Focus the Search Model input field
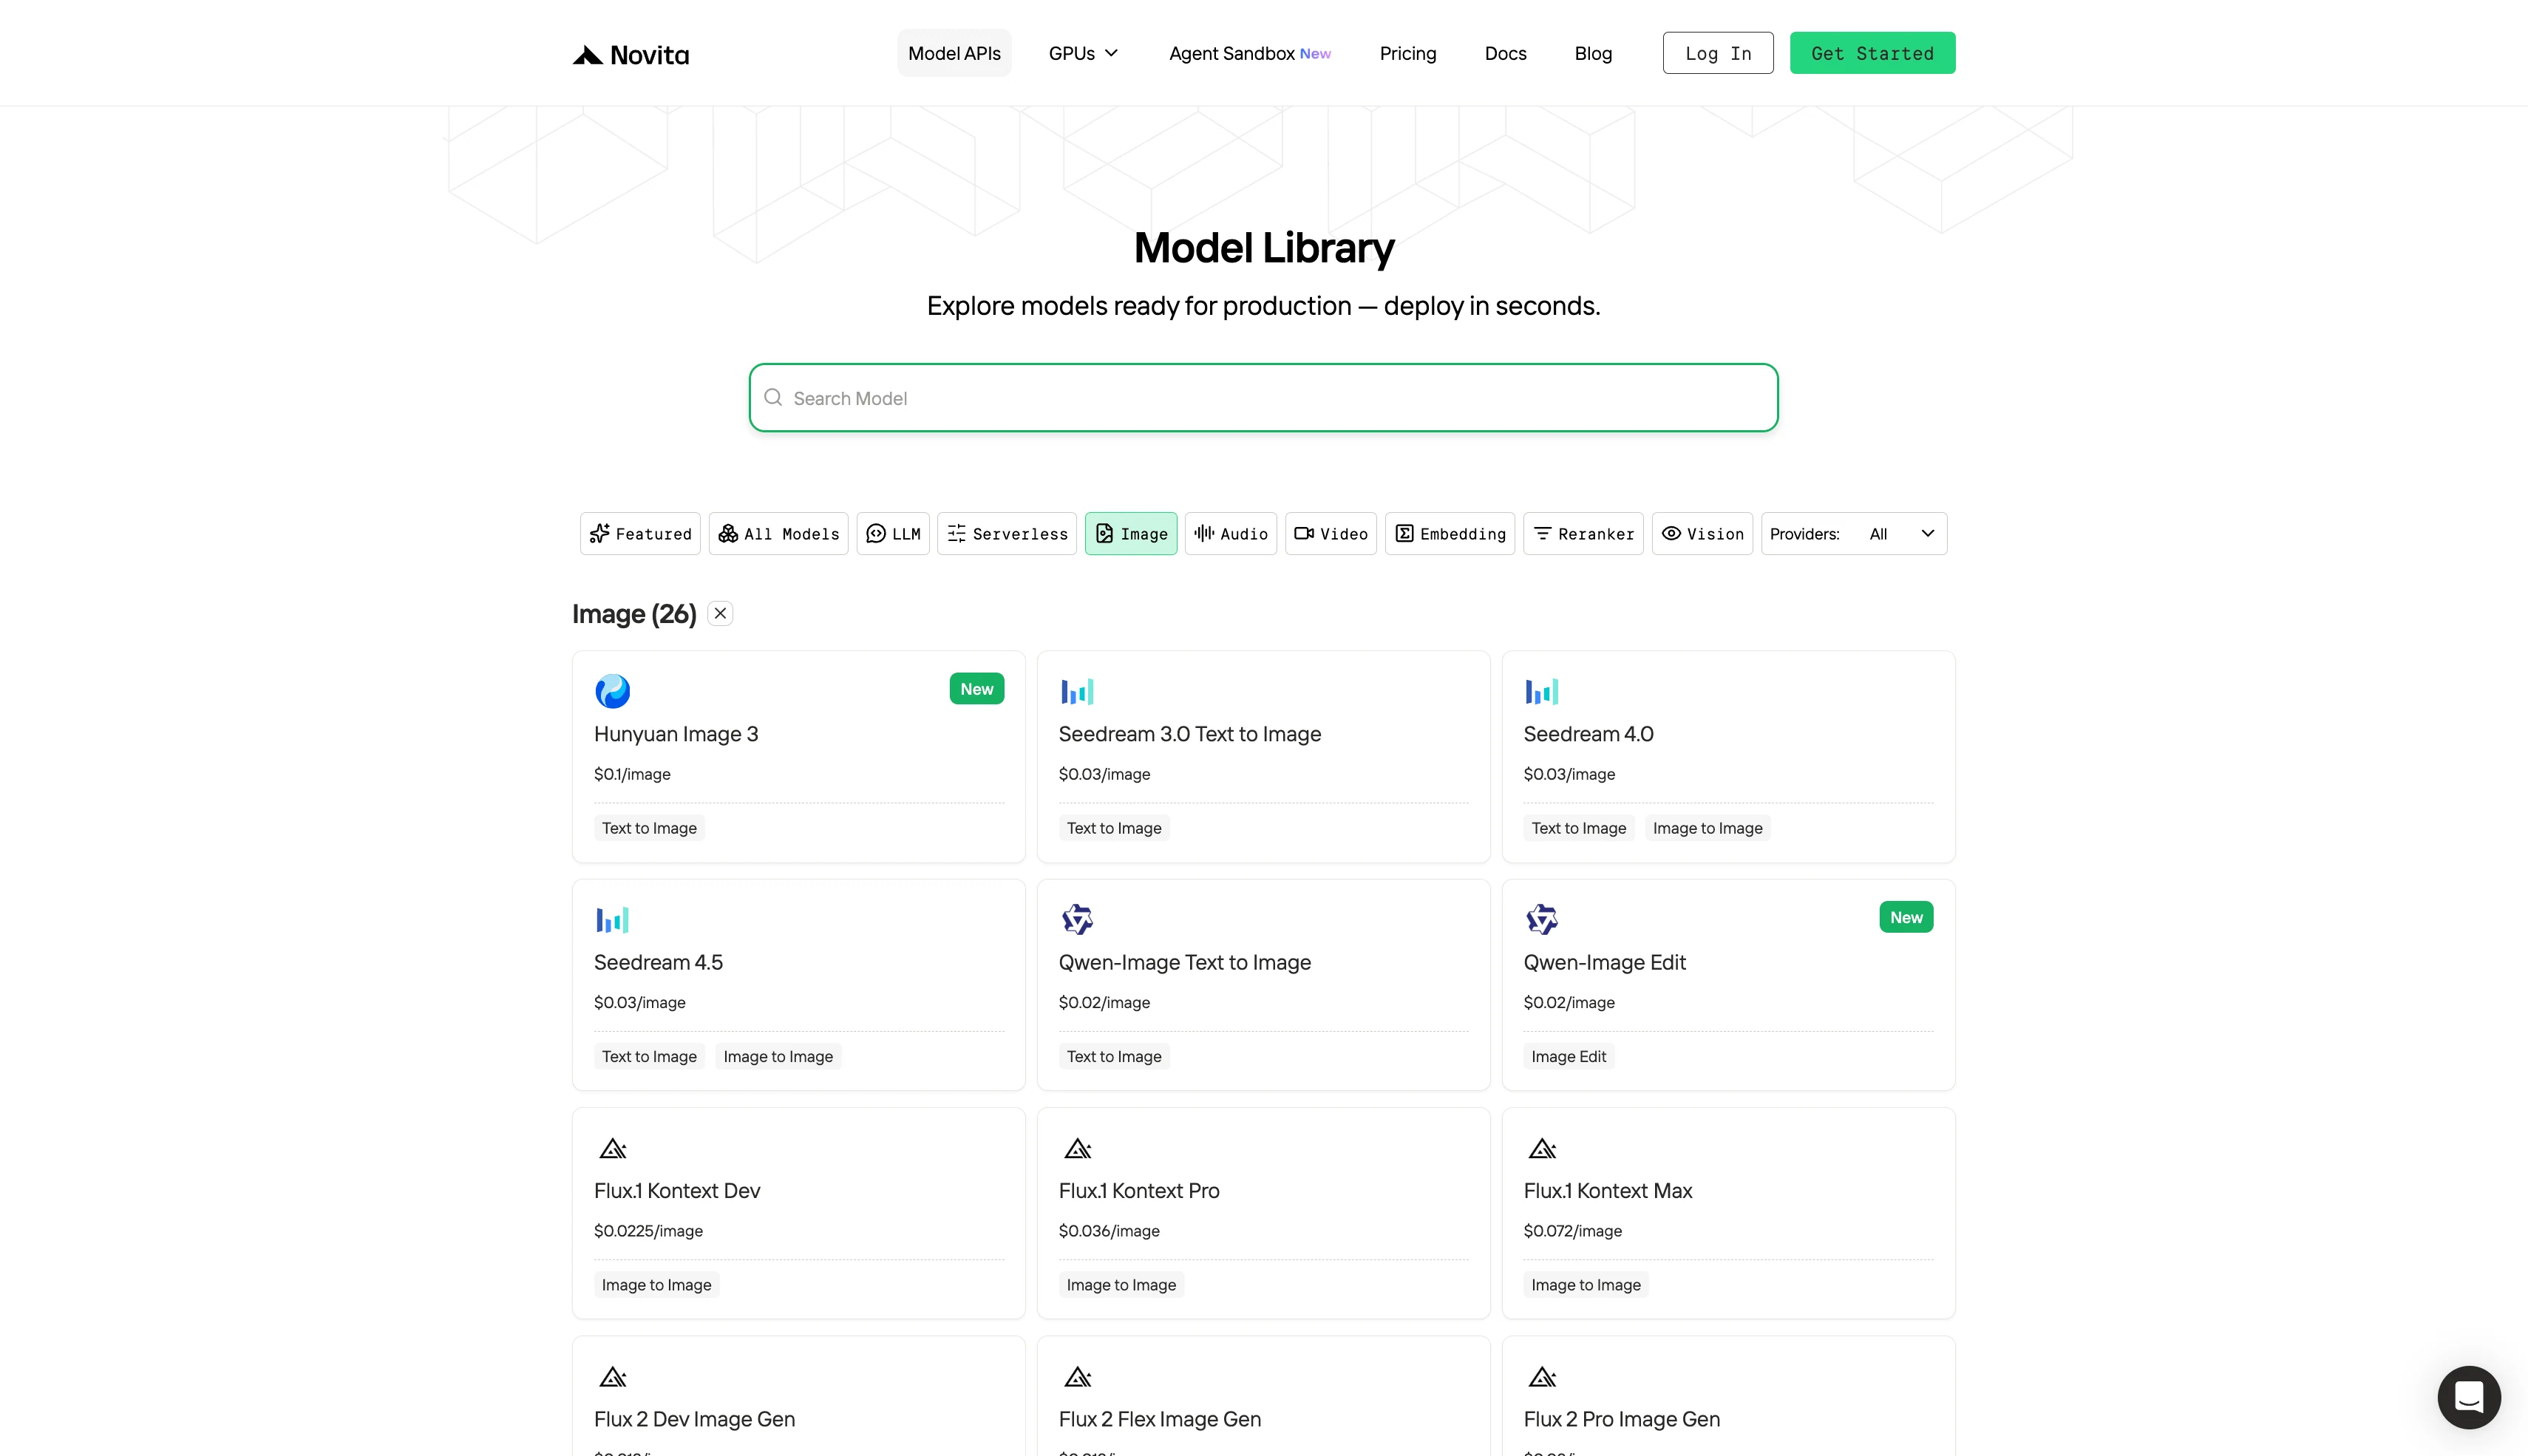 point(1264,398)
